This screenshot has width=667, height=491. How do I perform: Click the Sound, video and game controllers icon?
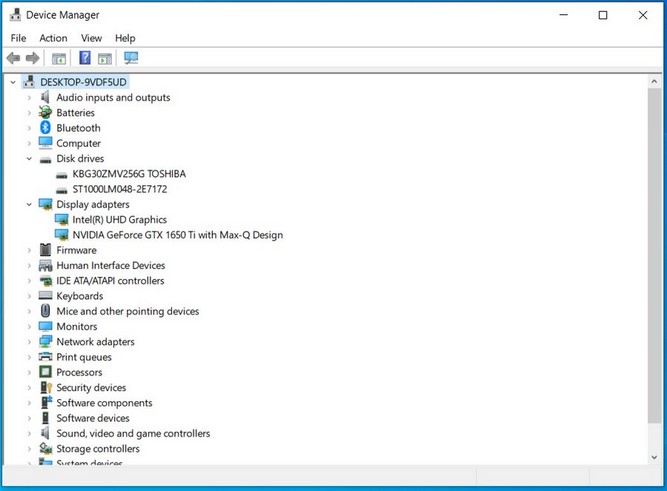point(45,433)
